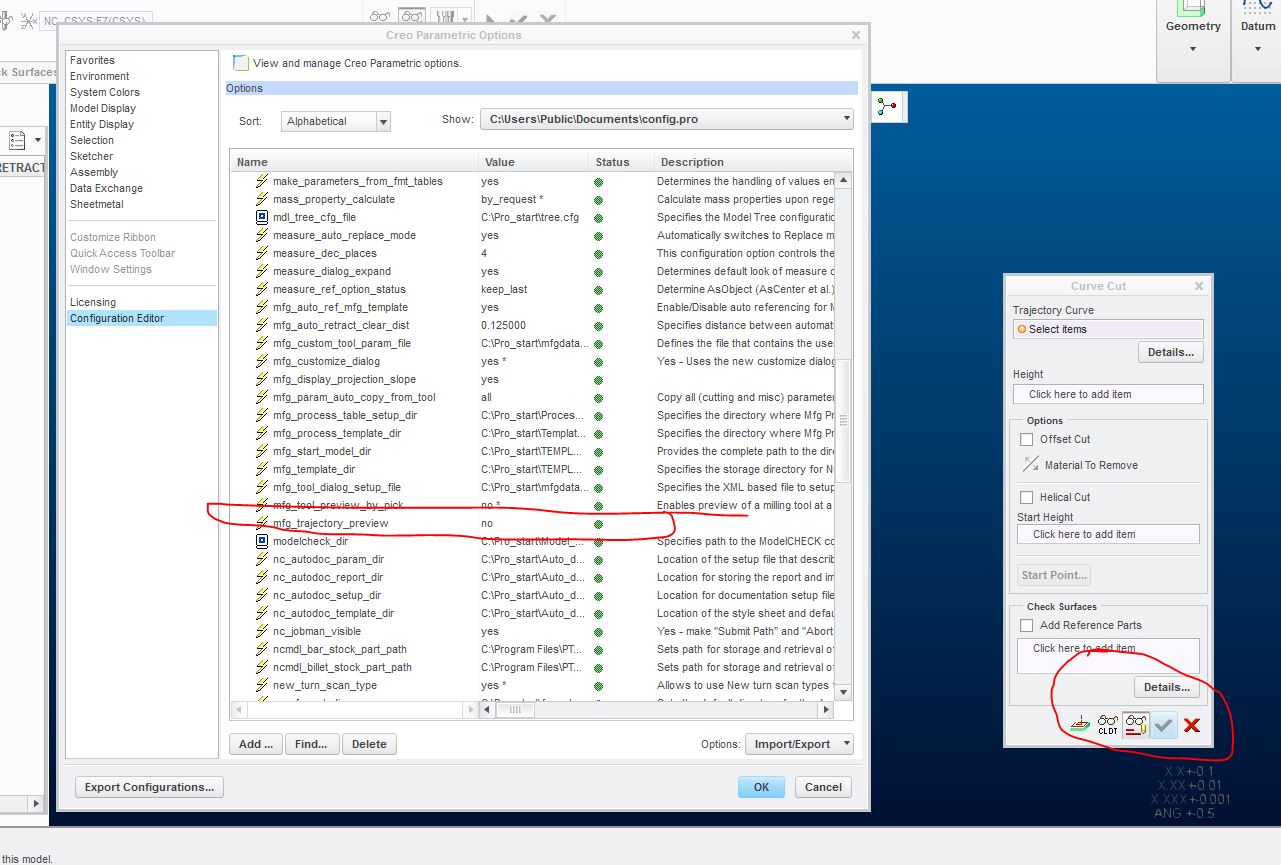Click Export Configurations... button
1281x865 pixels.
click(x=149, y=787)
